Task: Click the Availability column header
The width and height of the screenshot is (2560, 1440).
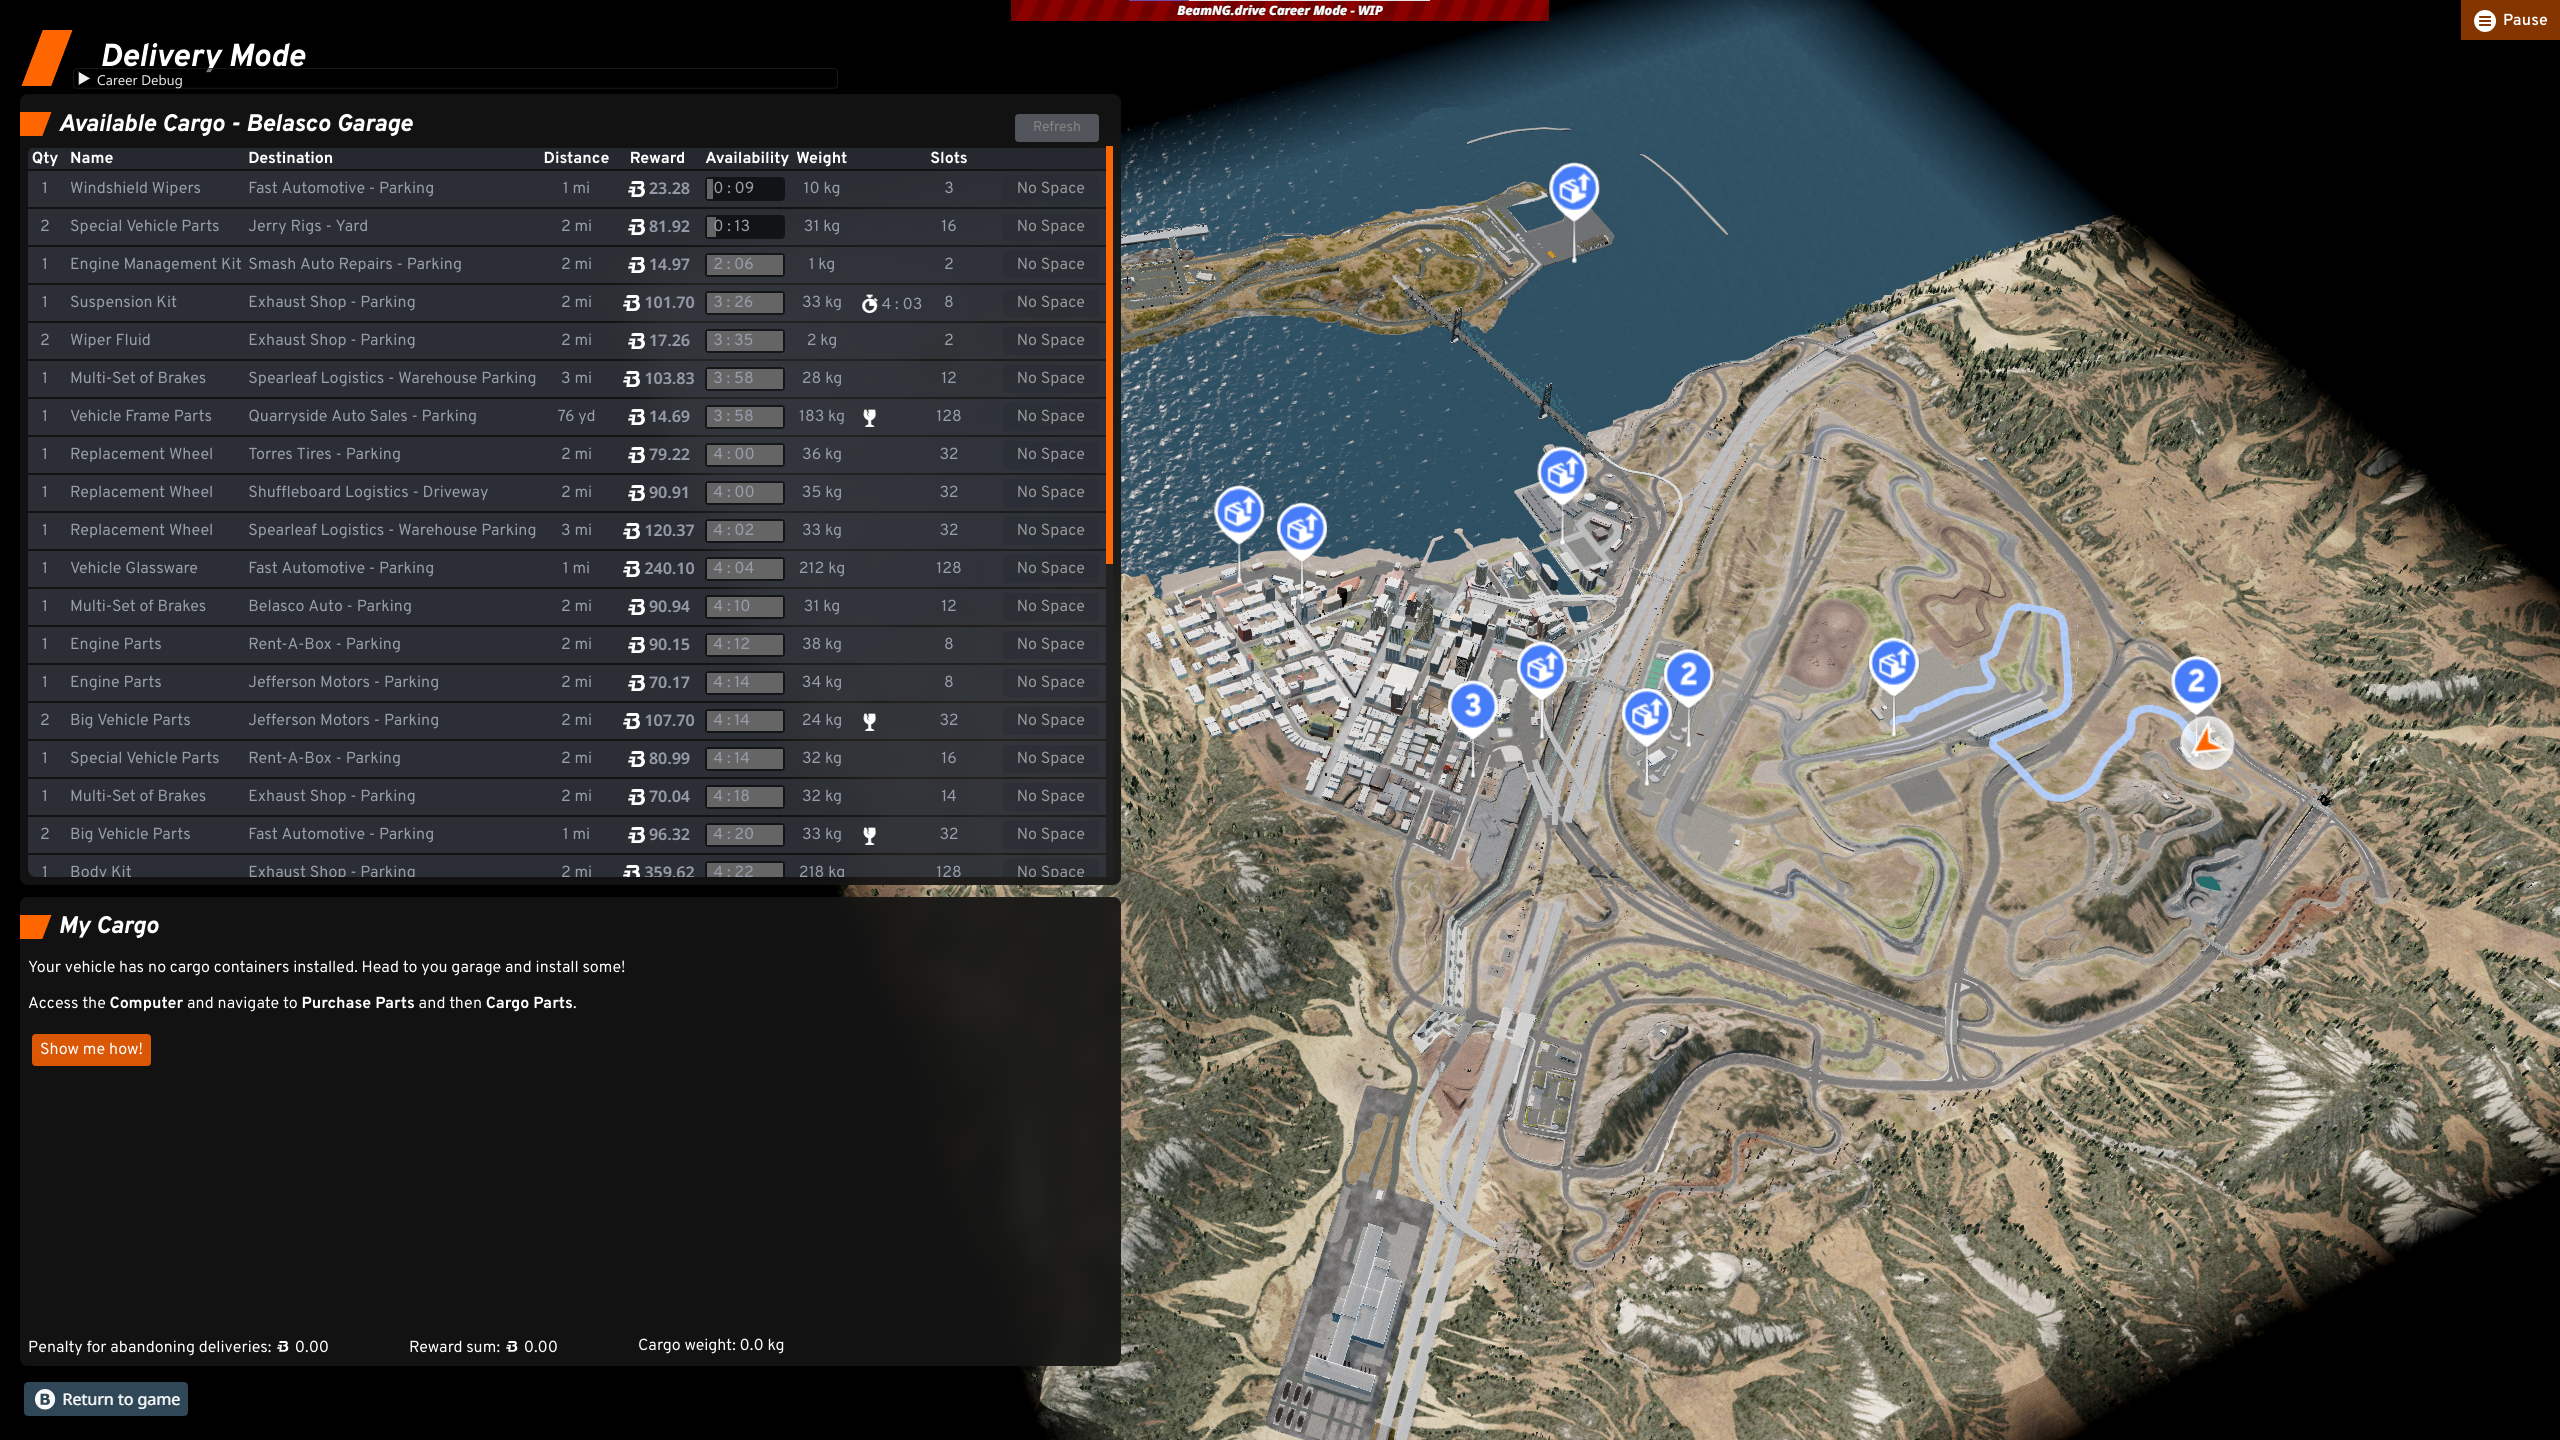Action: coord(746,158)
